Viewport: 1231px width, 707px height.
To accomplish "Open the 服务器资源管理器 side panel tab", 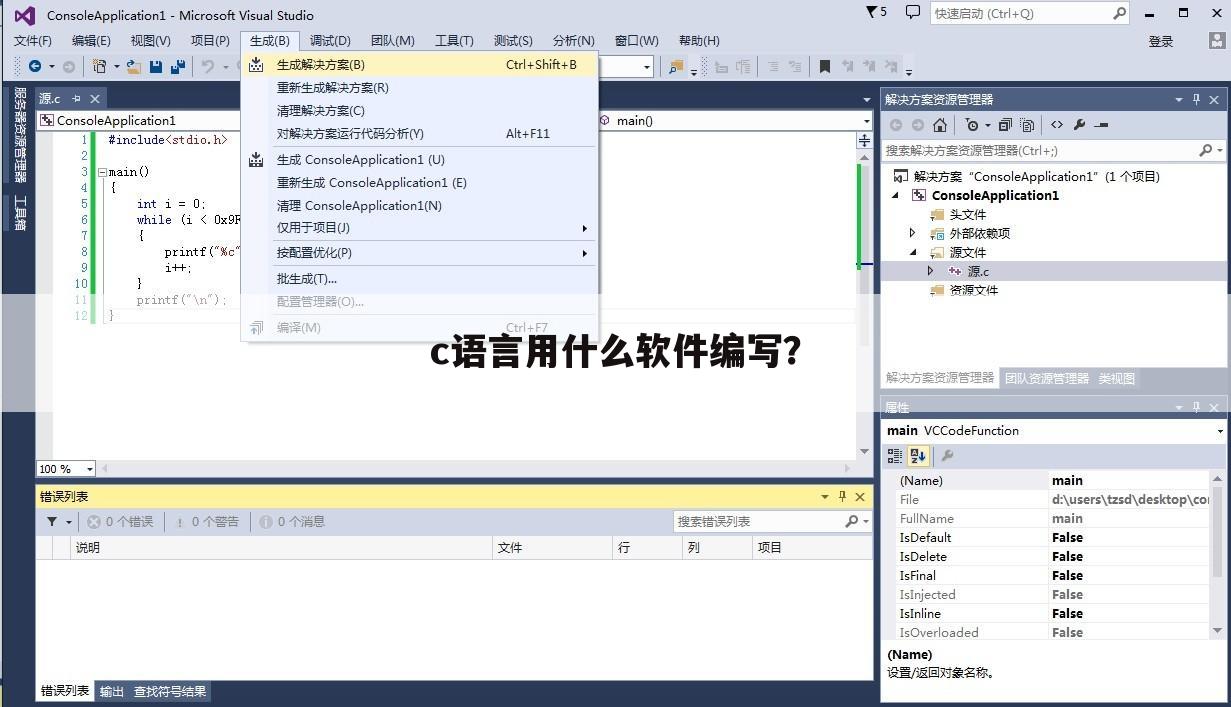I will 20,134.
